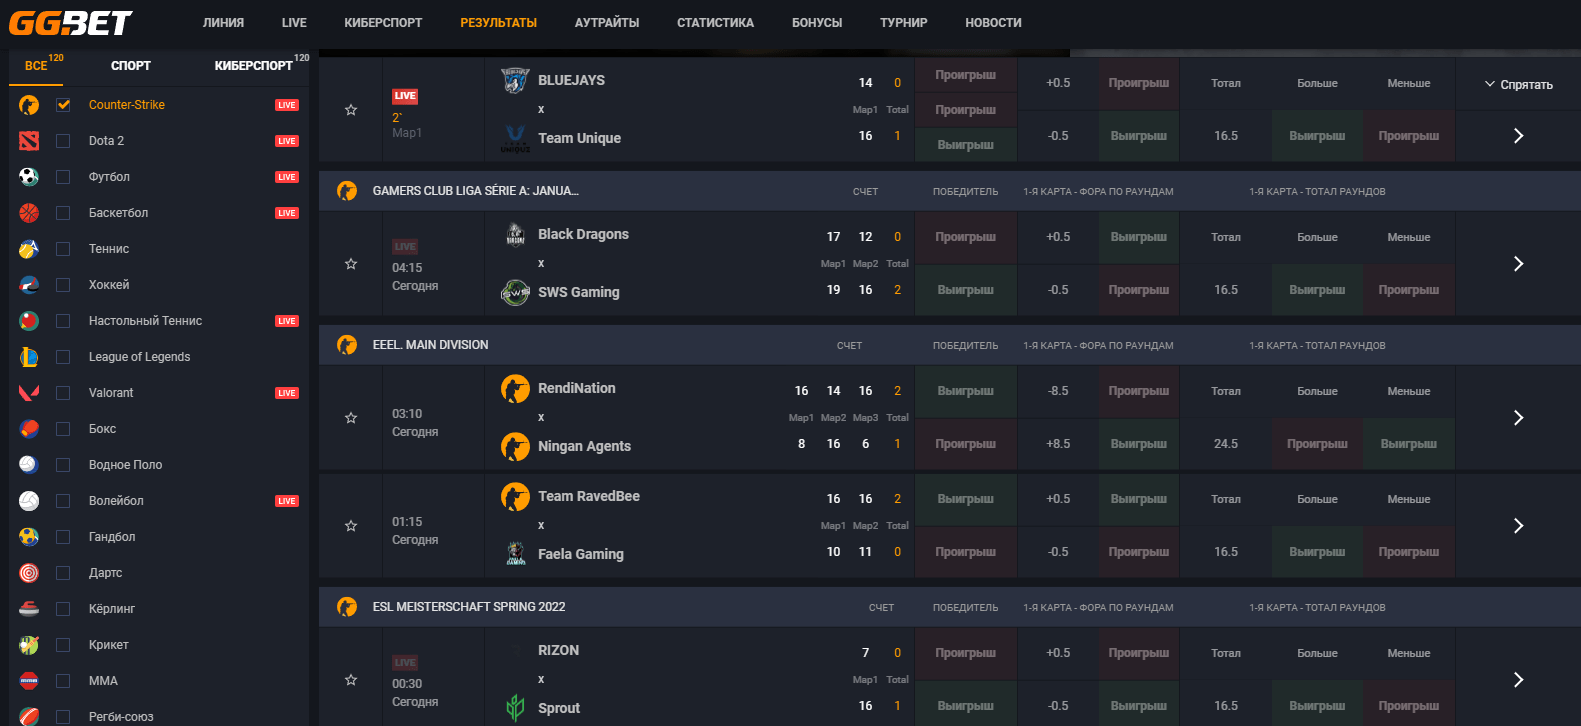
Task: Click the Black Dragons team name
Action: point(583,234)
